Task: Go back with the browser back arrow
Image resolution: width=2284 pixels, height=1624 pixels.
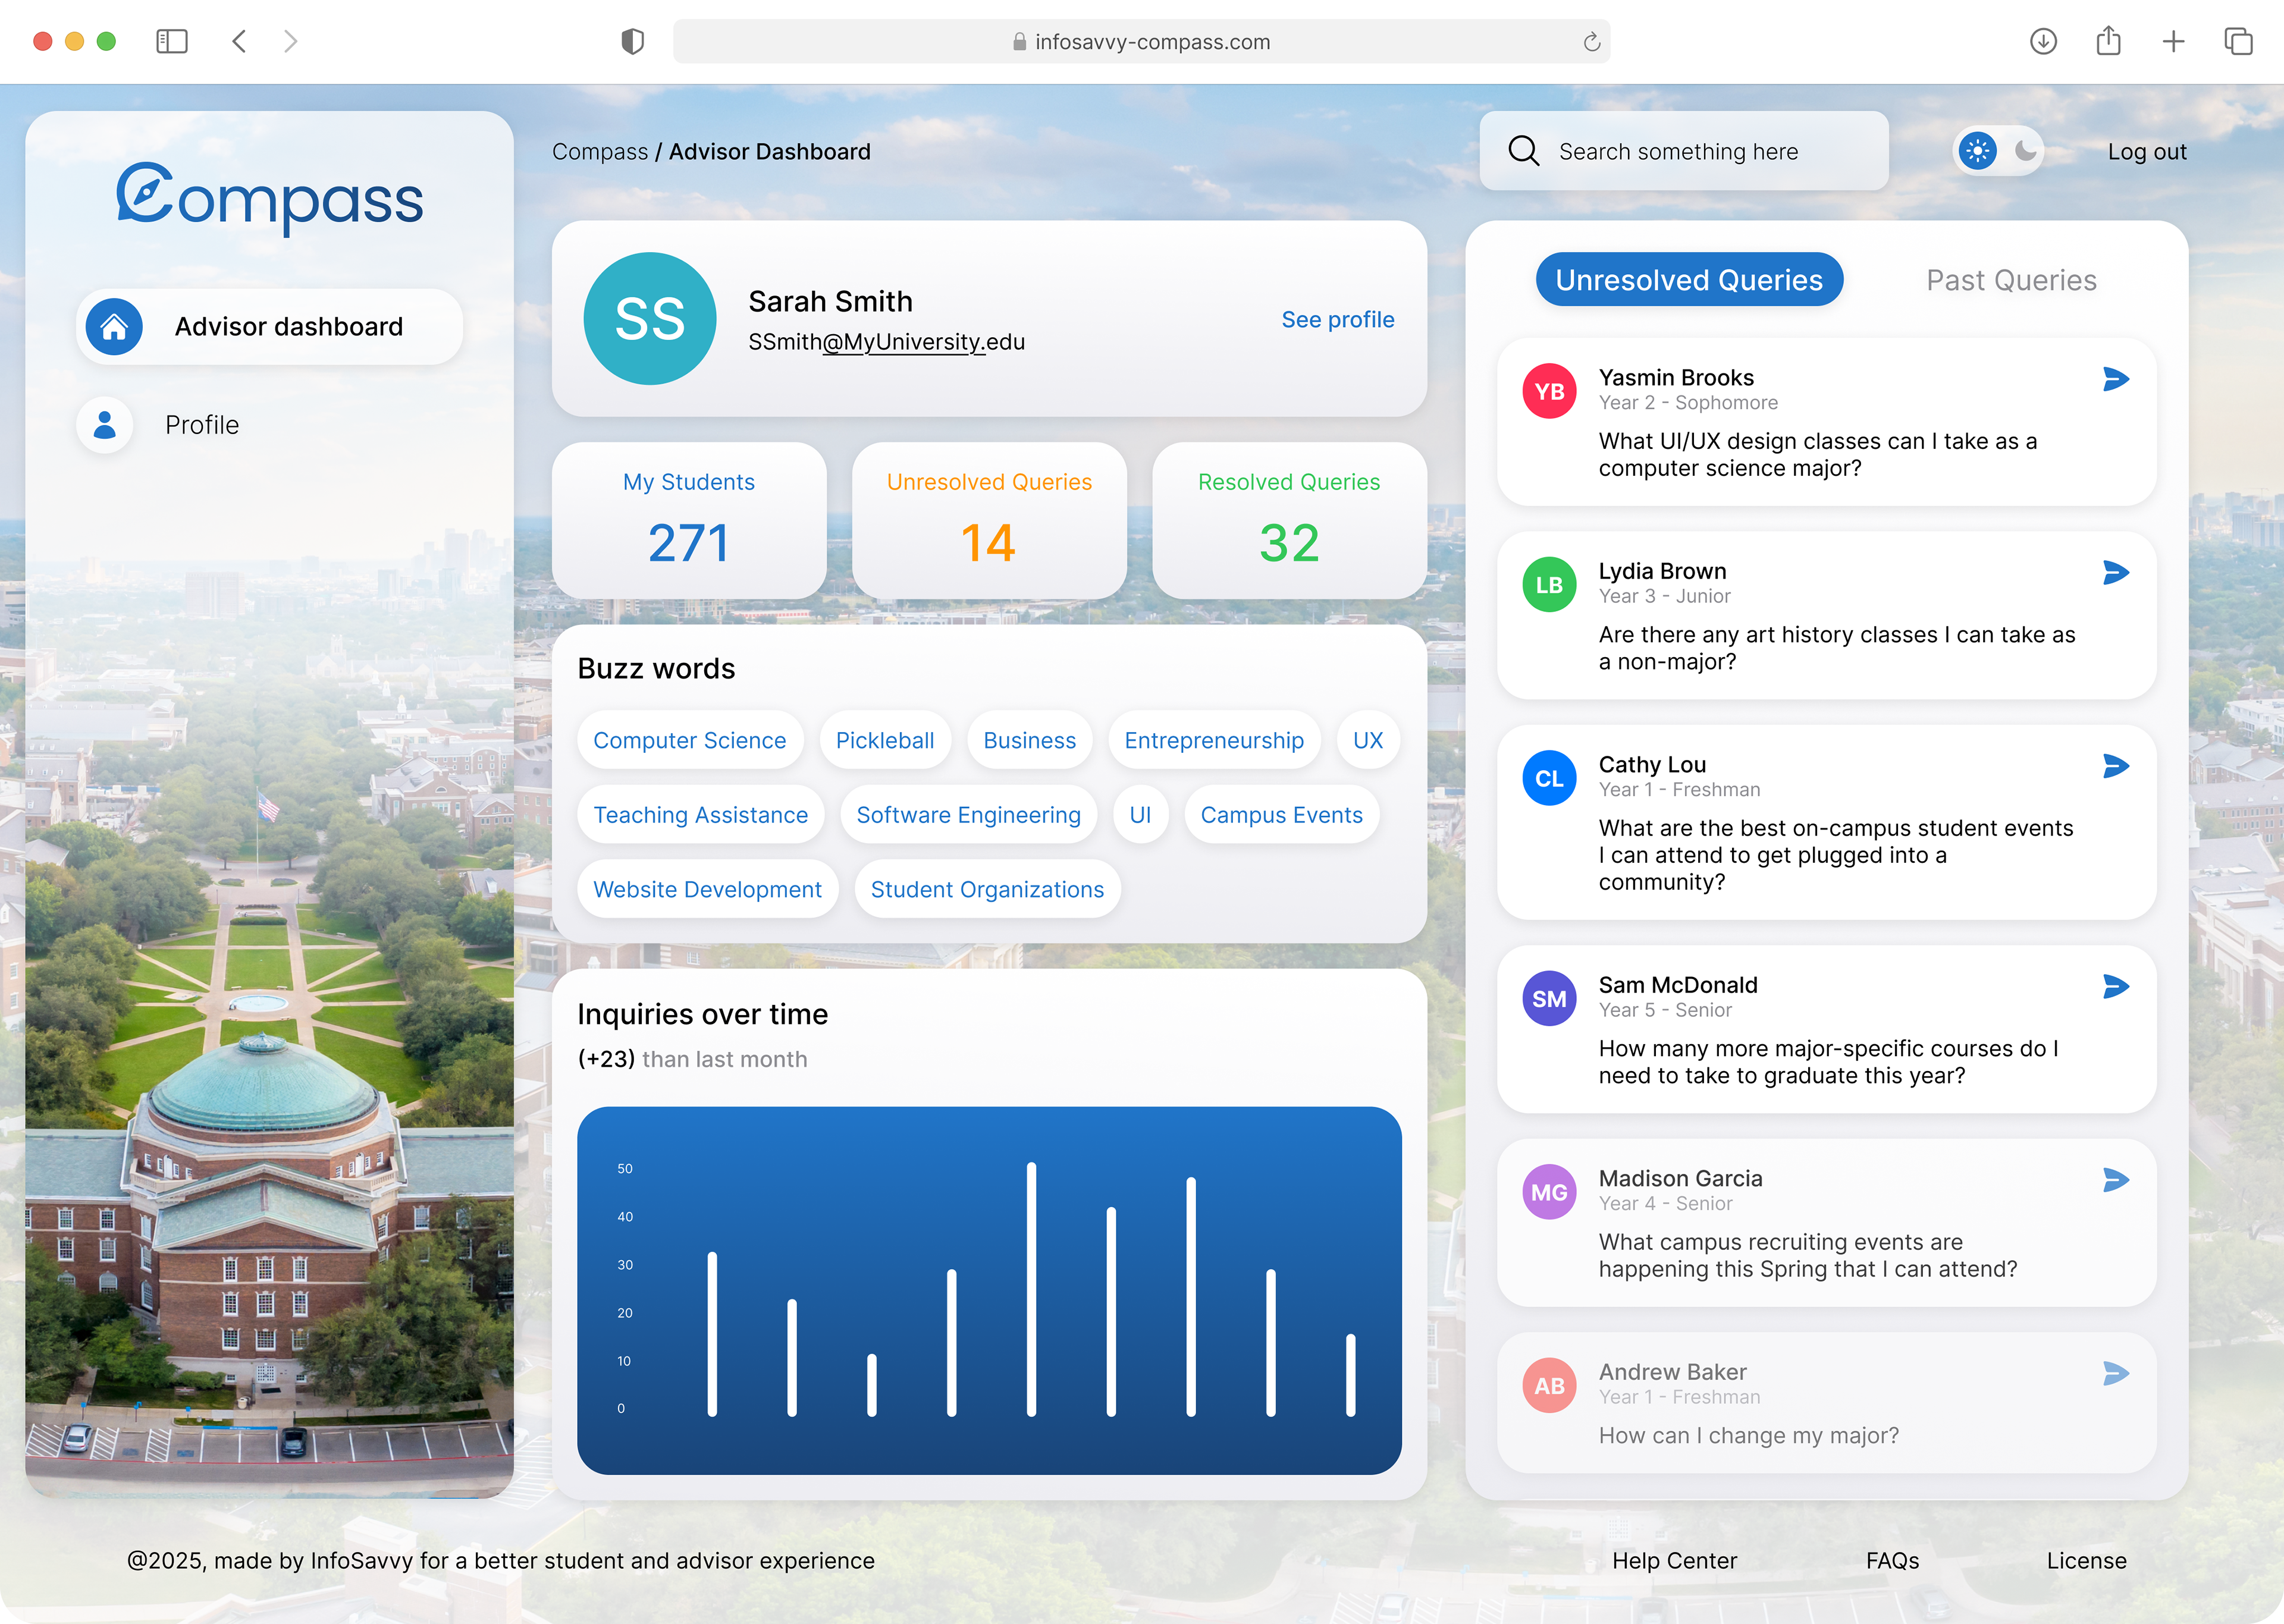Action: coord(239,41)
